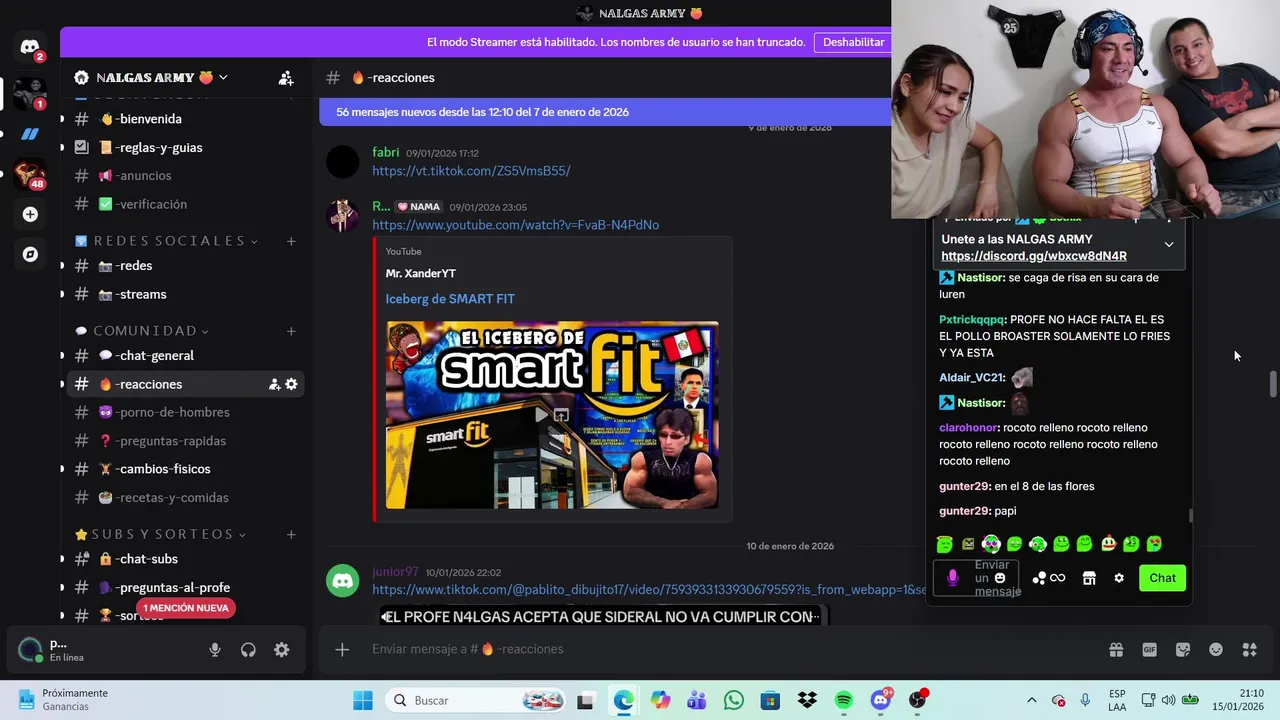Collapse the REDES SOCIALES category
The width and height of the screenshot is (1280, 720).
click(x=167, y=241)
